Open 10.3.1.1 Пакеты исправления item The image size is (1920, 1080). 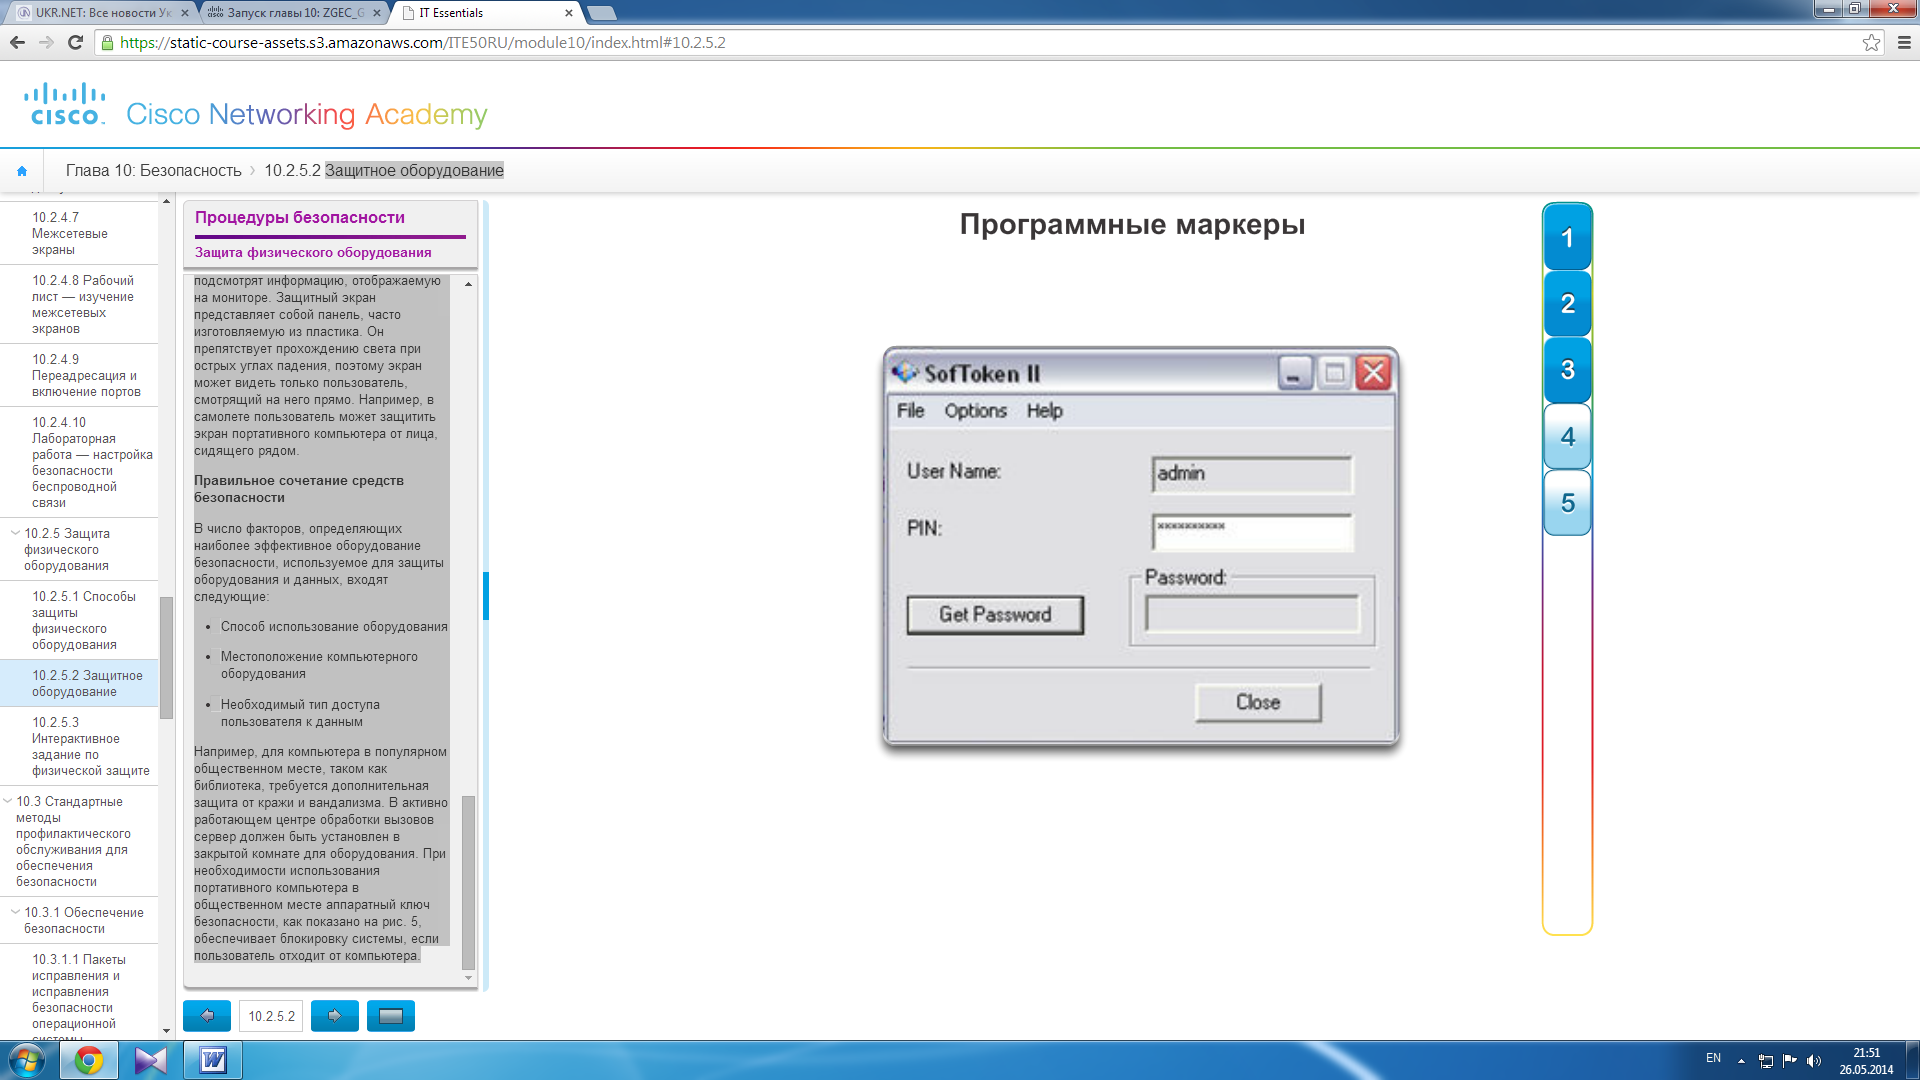78,991
